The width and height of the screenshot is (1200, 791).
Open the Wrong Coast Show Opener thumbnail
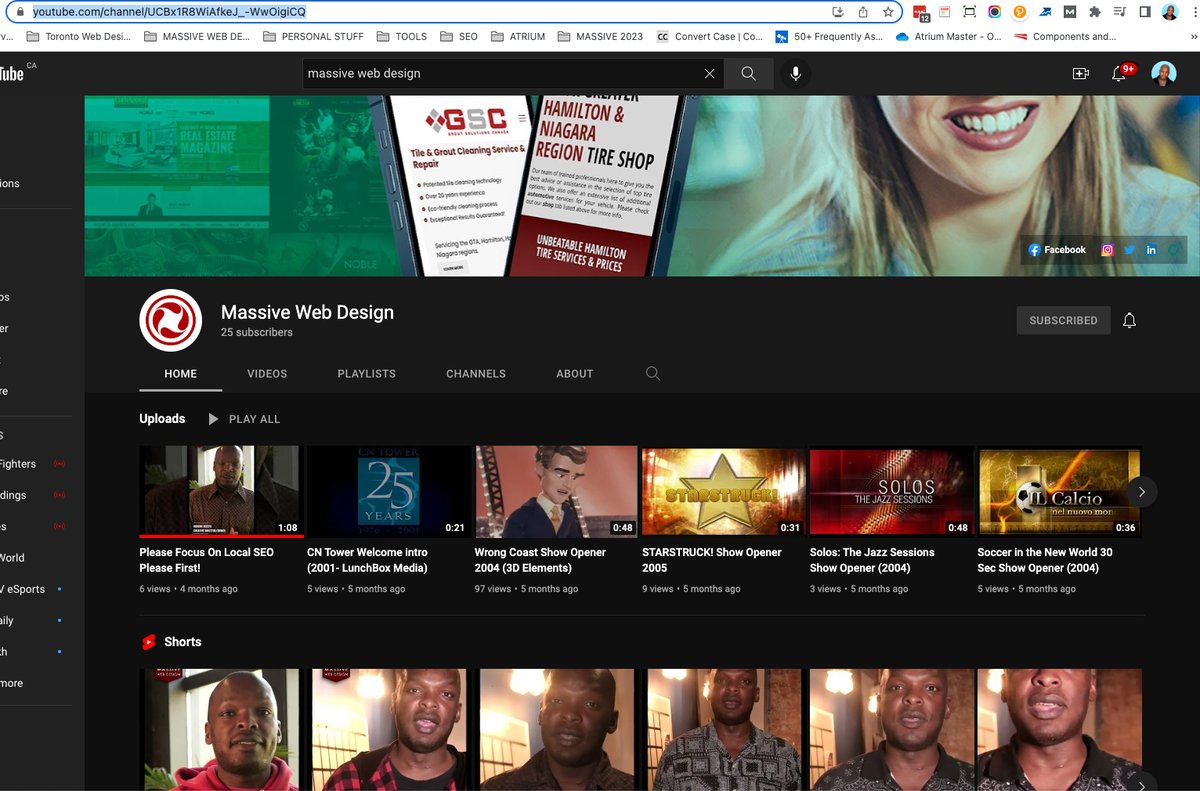click(556, 492)
